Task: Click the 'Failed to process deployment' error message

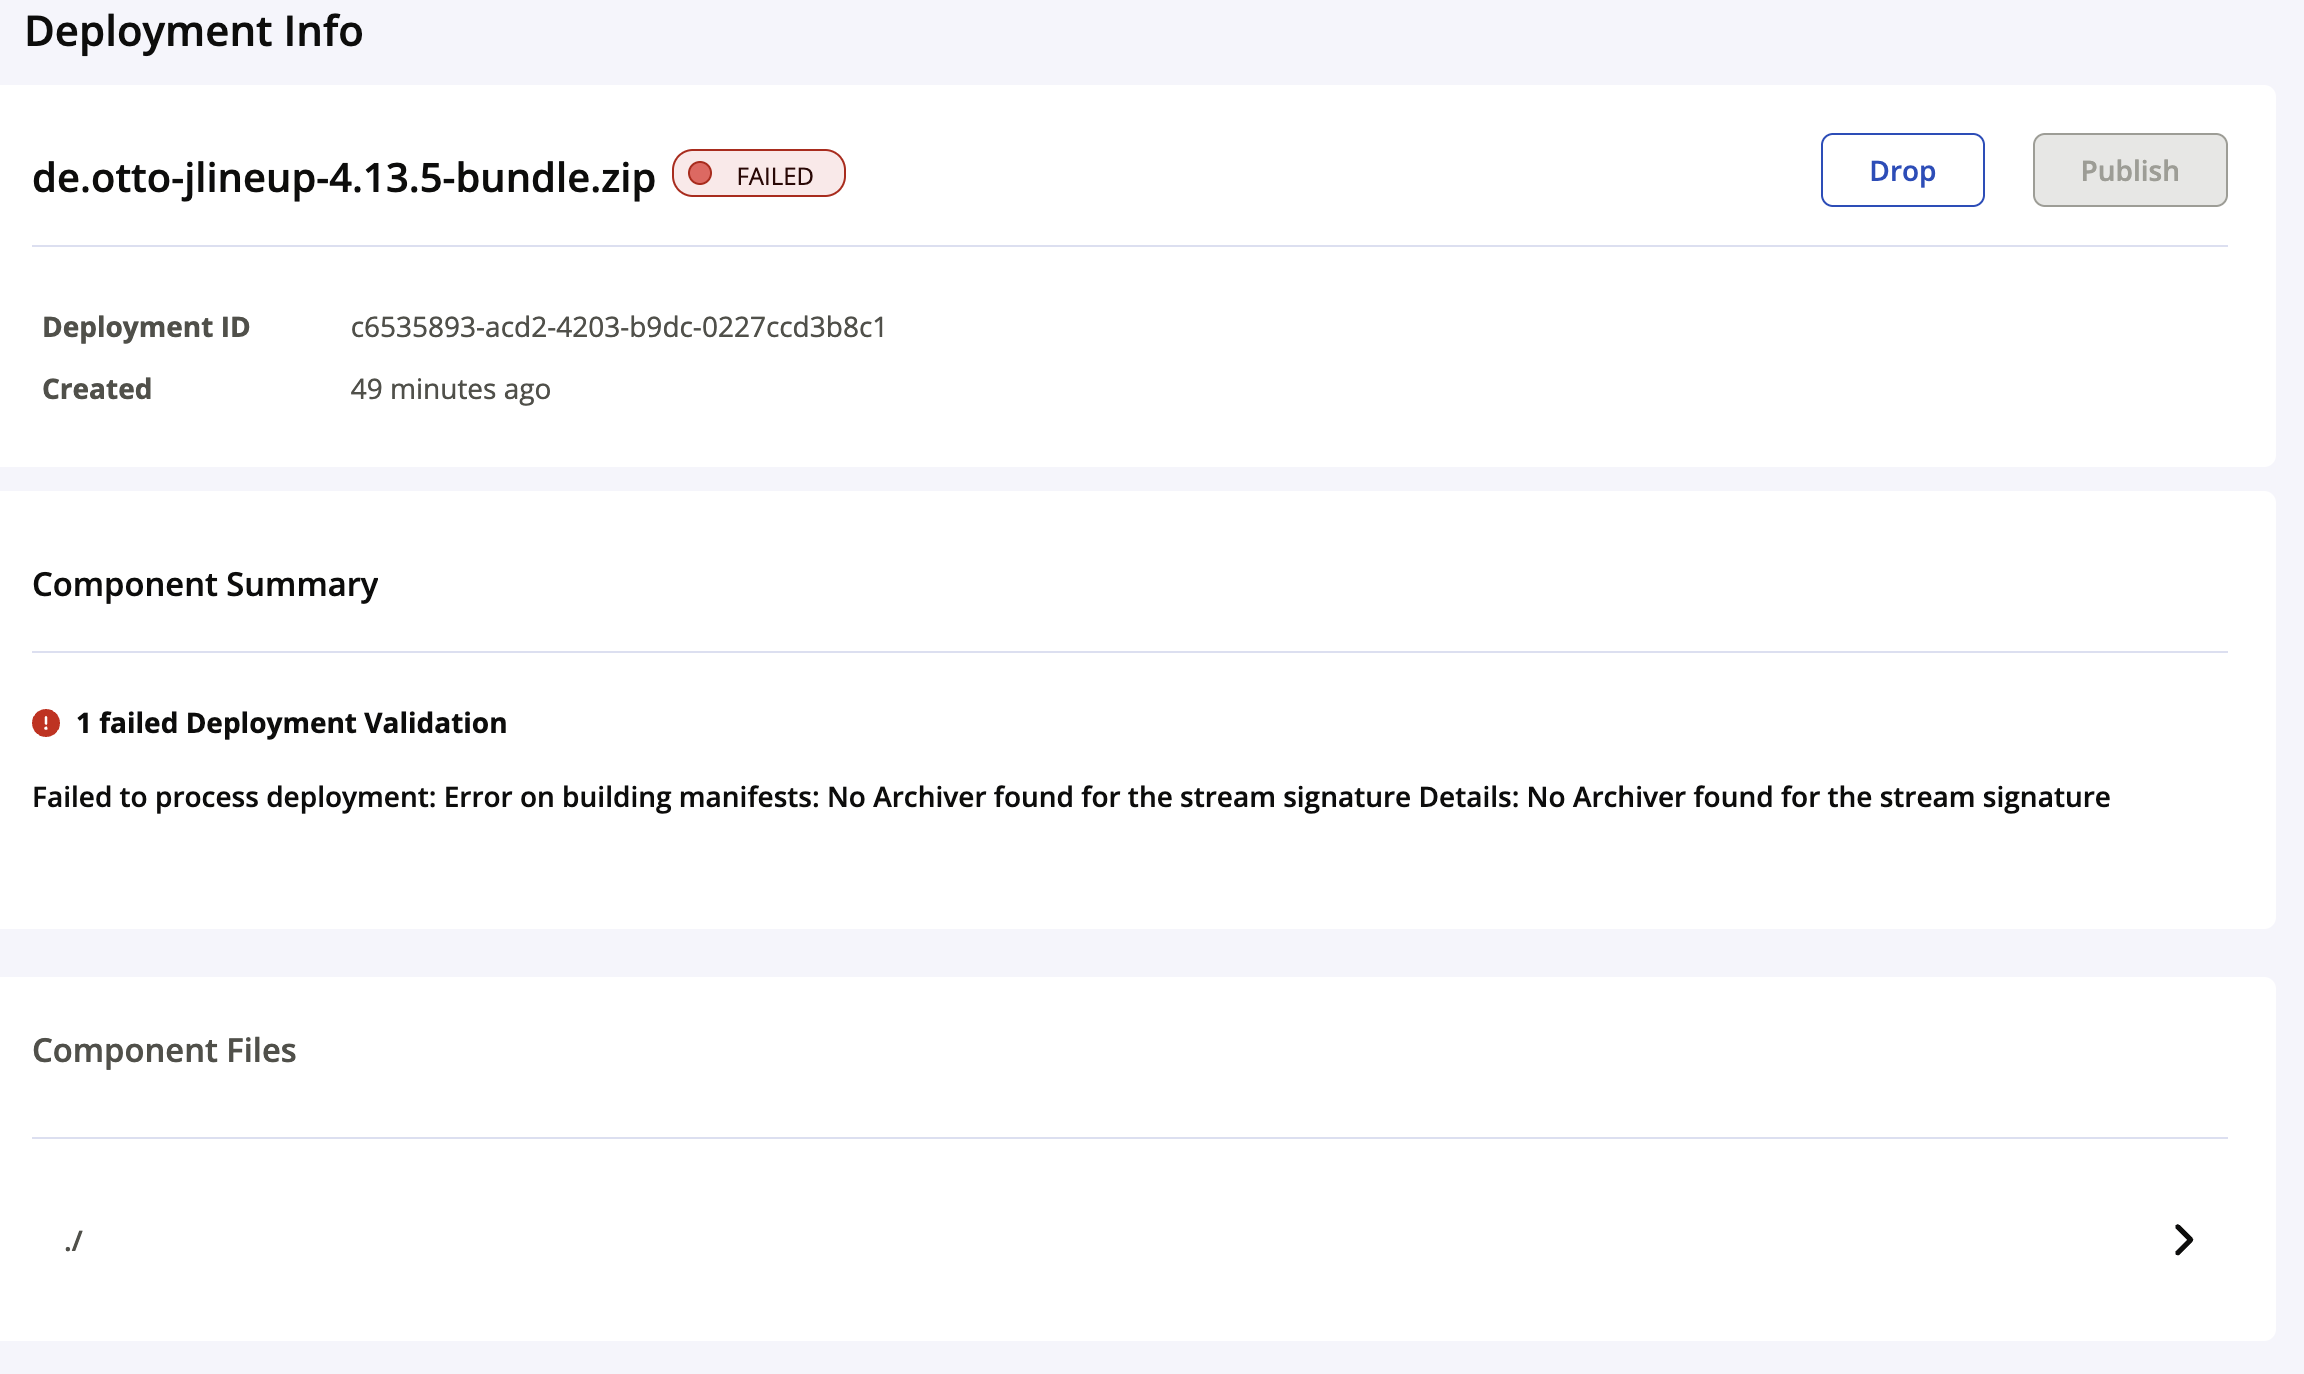Action: (1071, 797)
